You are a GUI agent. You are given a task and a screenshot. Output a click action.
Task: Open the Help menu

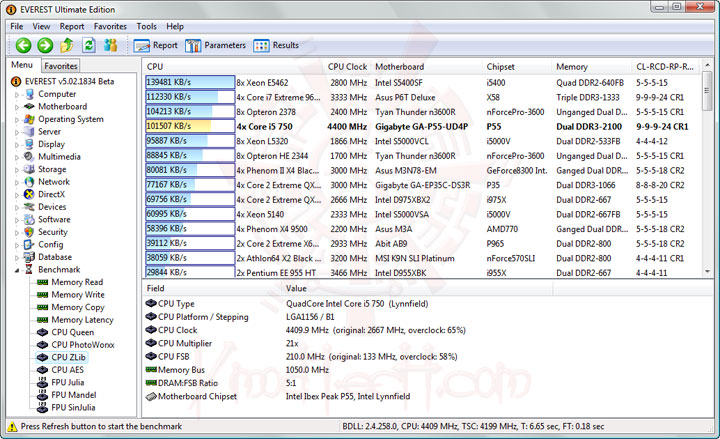[x=175, y=27]
